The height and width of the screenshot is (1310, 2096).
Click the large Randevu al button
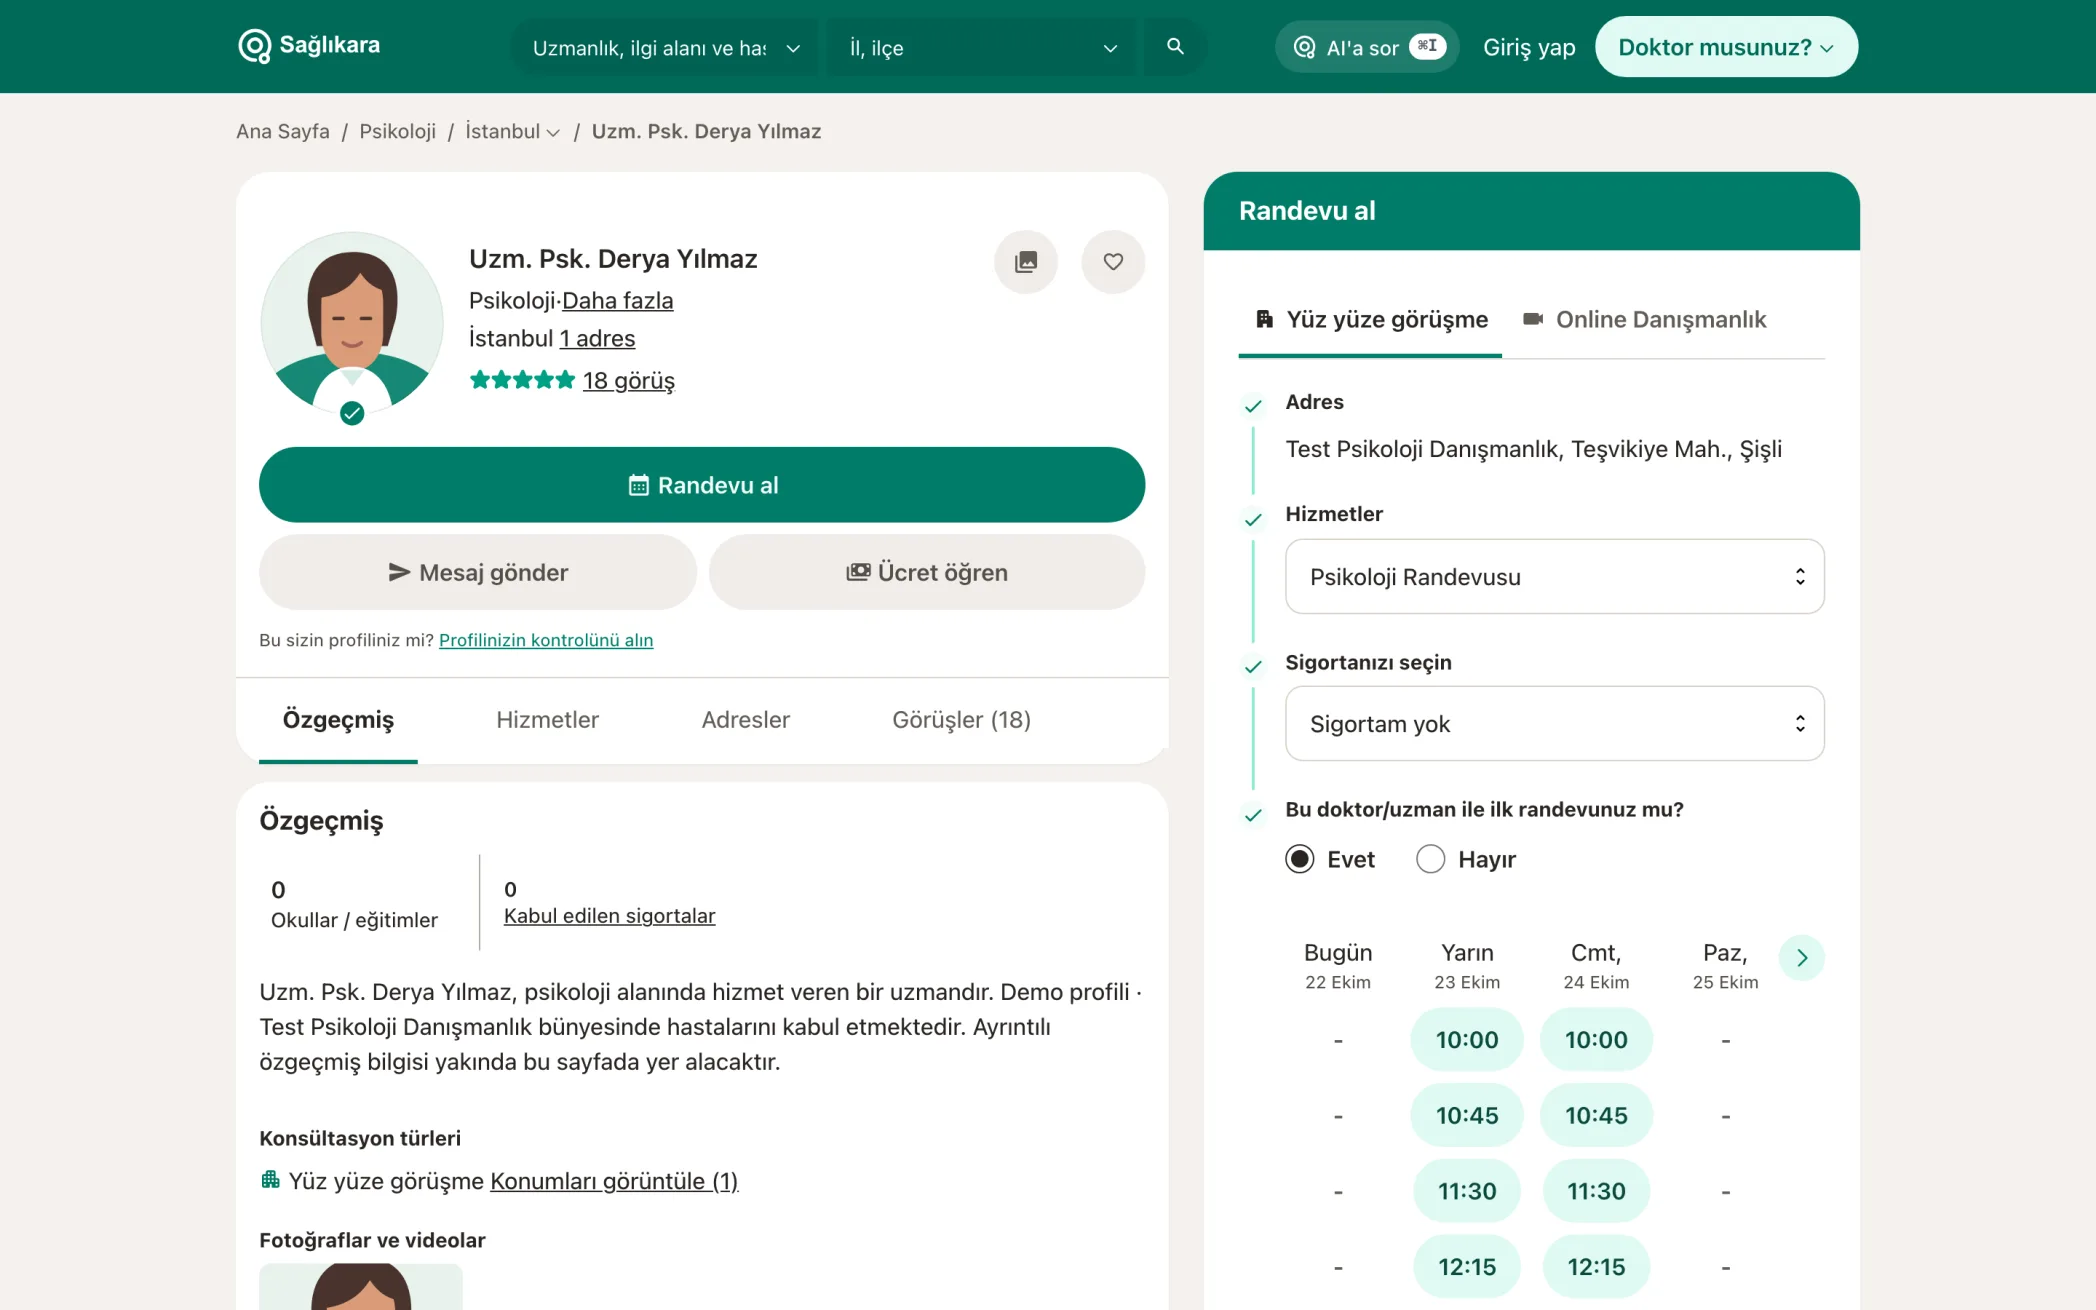(x=702, y=485)
